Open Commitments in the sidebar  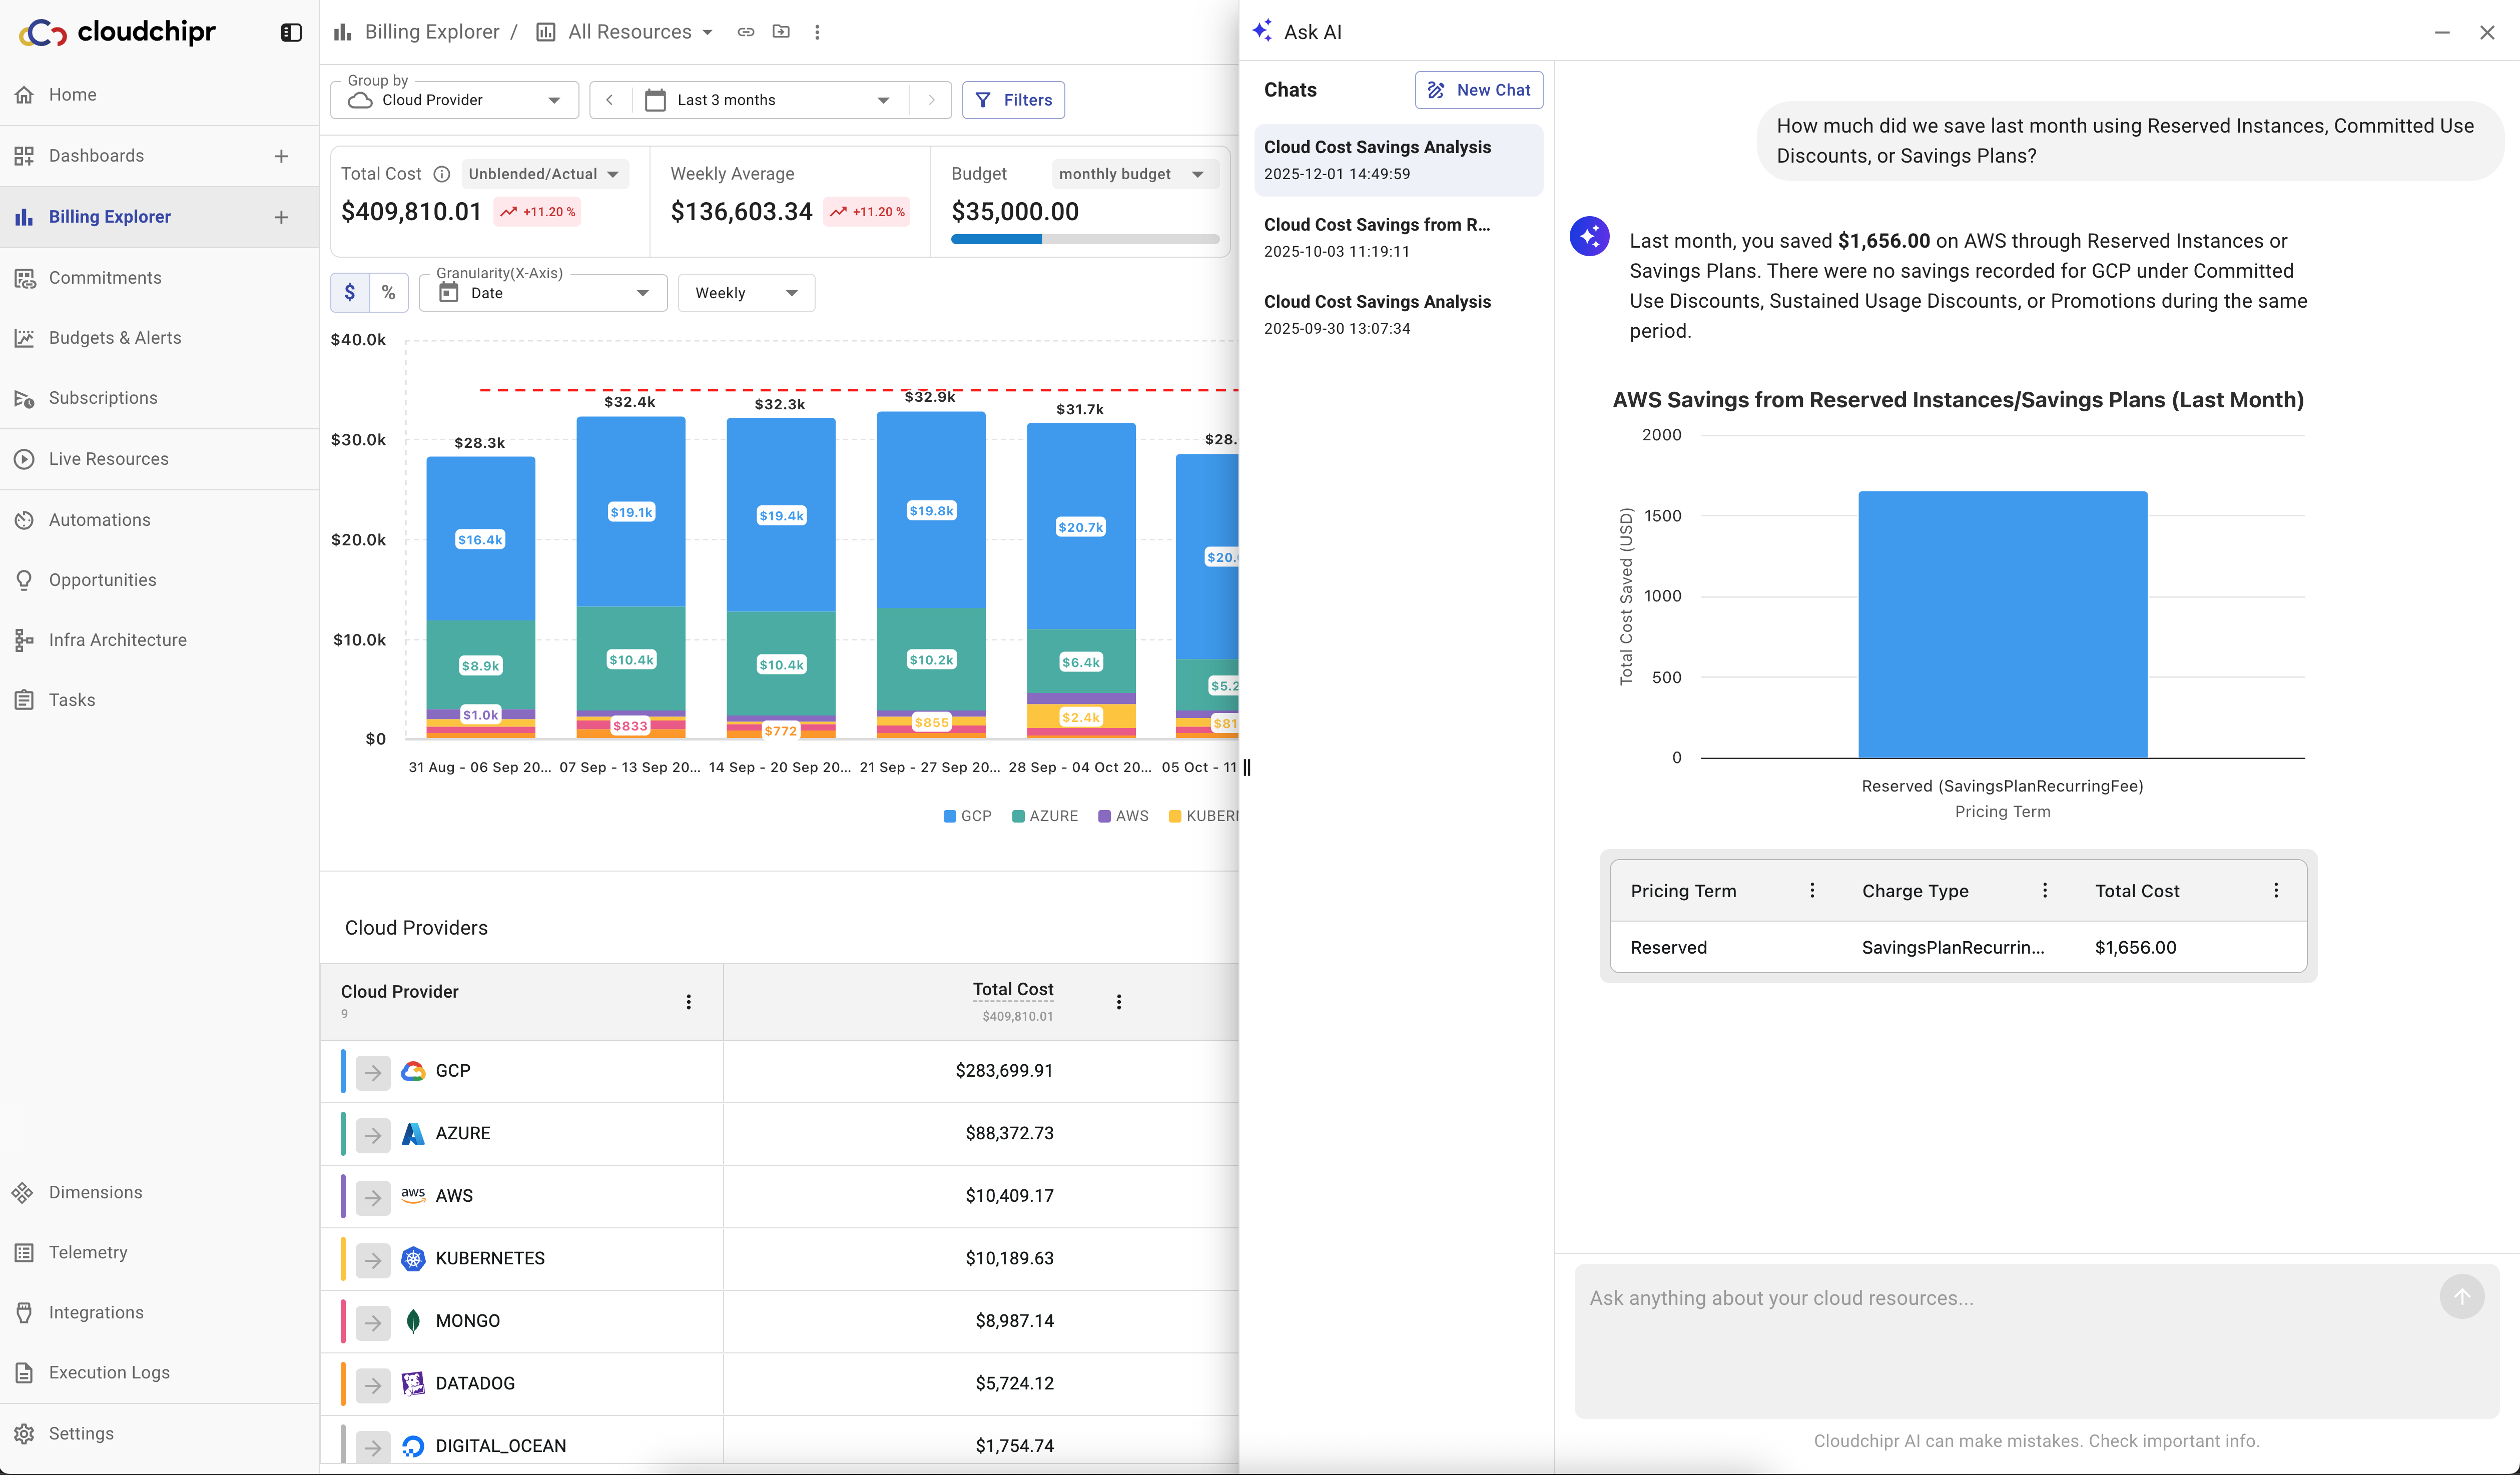click(105, 278)
